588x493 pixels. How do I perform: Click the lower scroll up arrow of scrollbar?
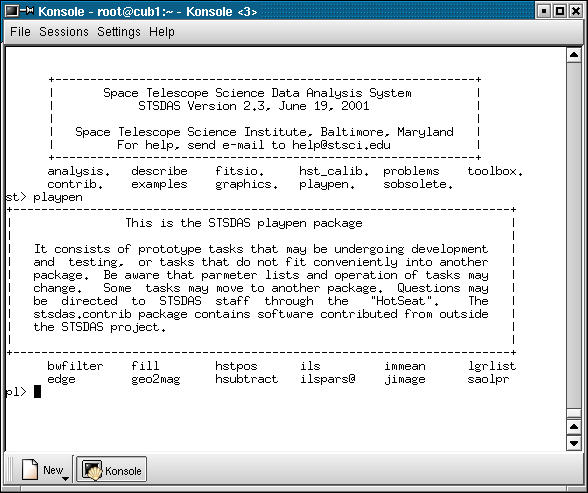pyautogui.click(x=574, y=427)
